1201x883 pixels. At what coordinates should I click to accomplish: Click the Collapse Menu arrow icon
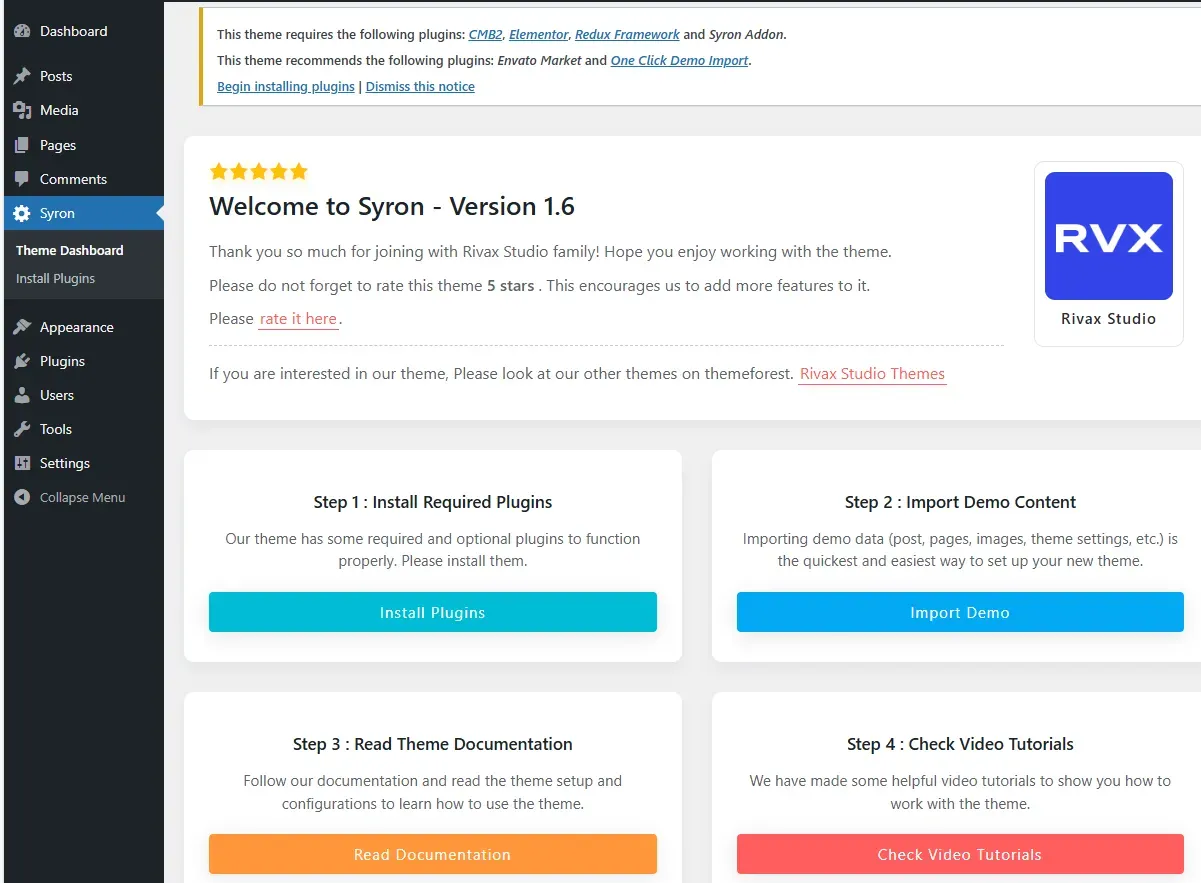pos(22,497)
